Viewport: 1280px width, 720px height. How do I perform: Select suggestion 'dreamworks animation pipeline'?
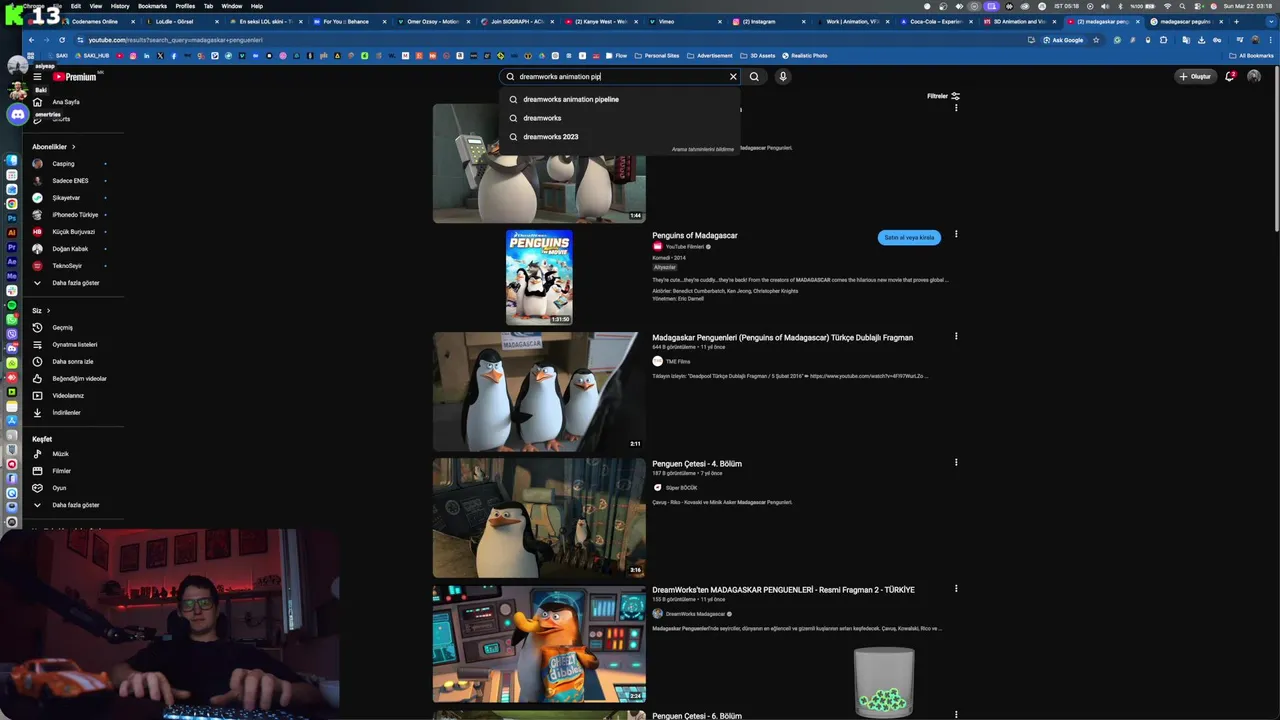pyautogui.click(x=620, y=99)
